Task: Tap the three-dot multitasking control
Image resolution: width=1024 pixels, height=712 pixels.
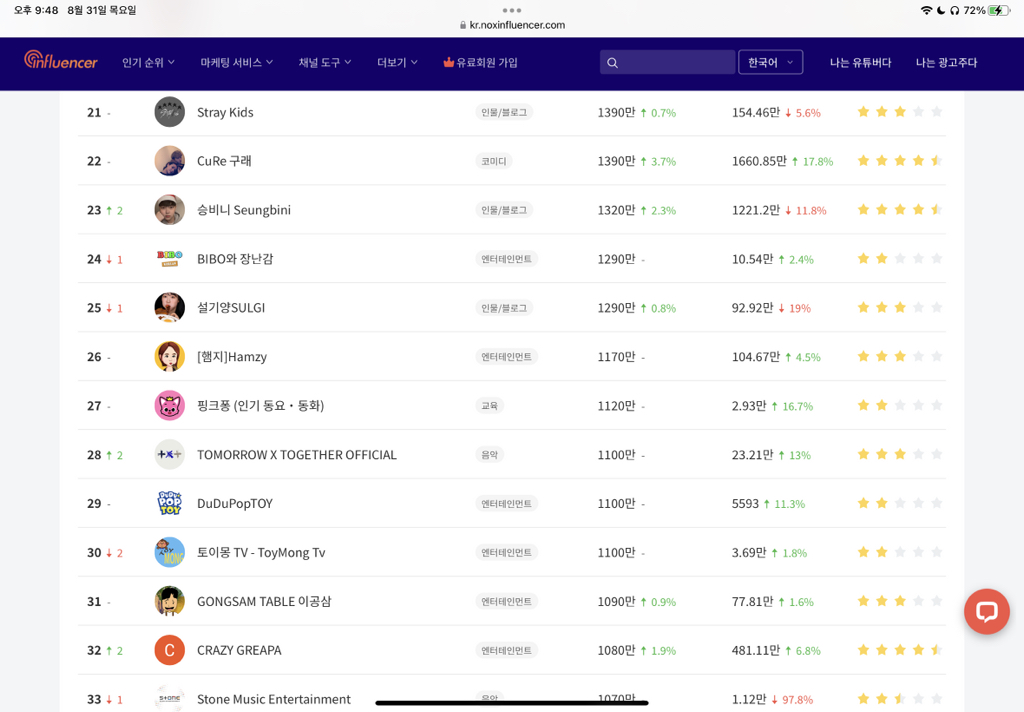Action: [512, 10]
